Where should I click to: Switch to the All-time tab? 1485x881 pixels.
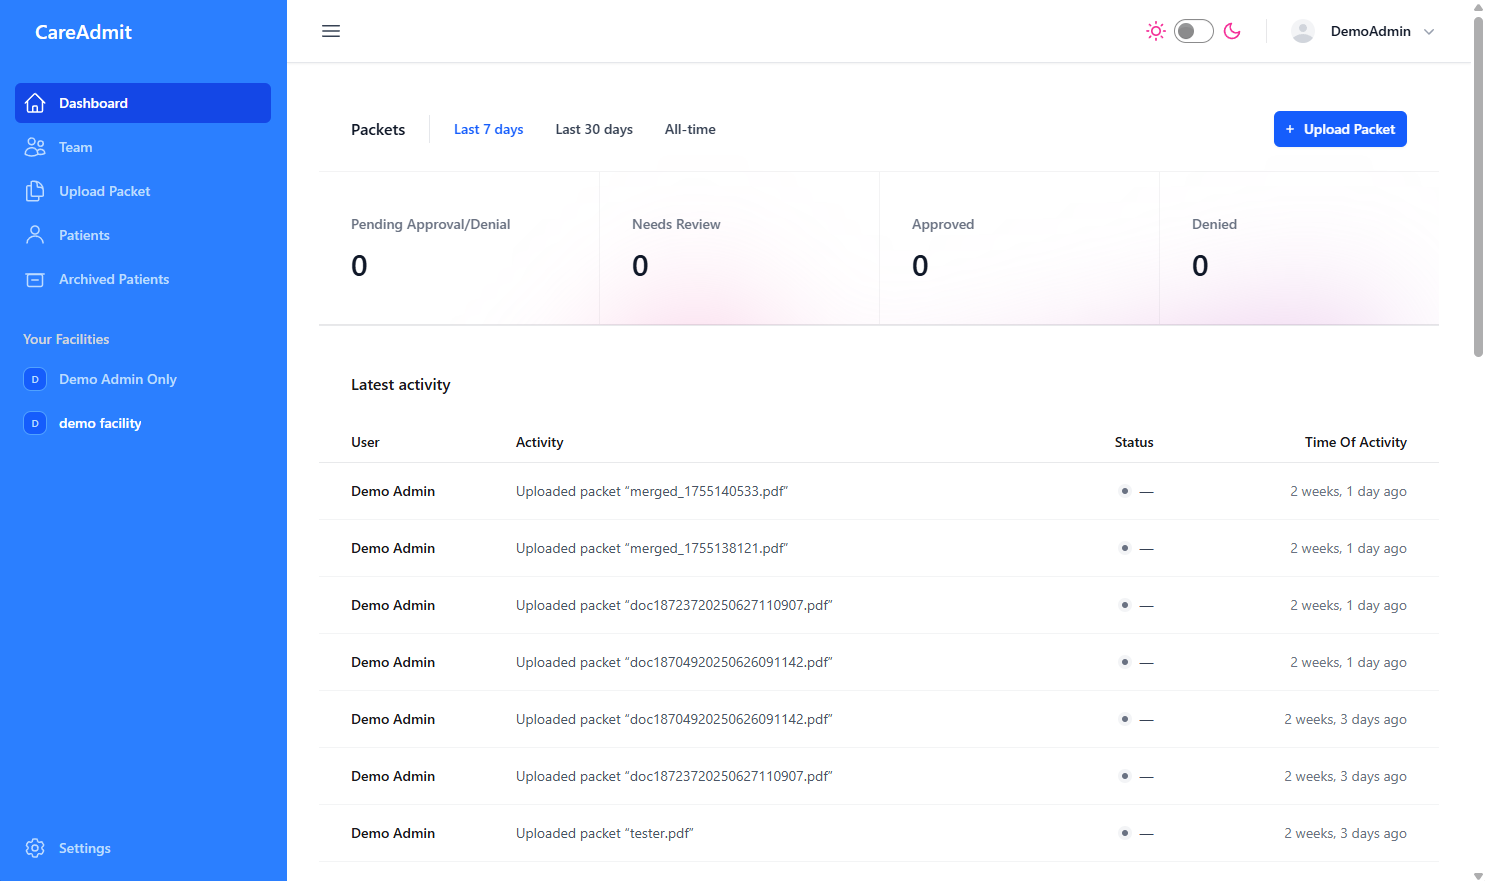coord(690,129)
